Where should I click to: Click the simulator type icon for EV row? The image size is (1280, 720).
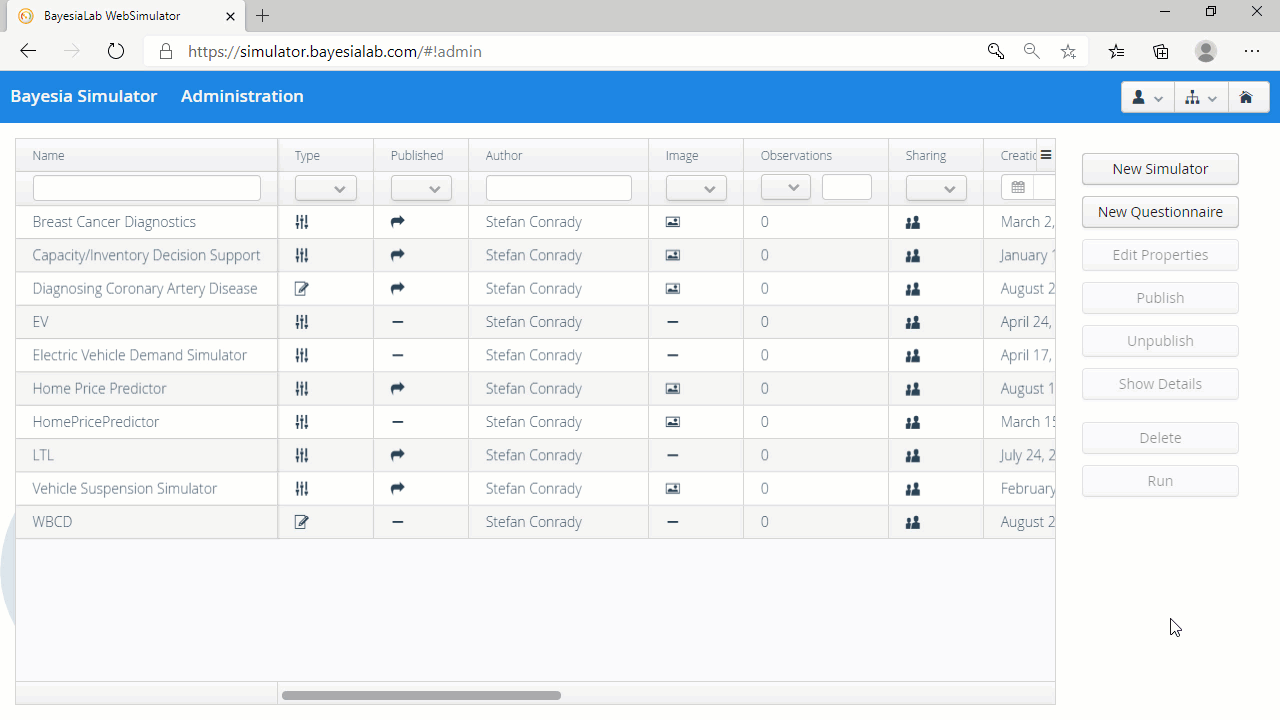[x=302, y=322]
